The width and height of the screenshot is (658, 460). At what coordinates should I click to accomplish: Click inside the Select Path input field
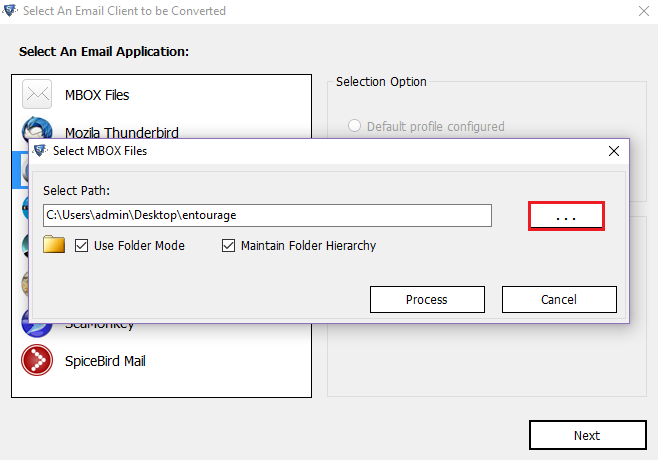(x=267, y=215)
